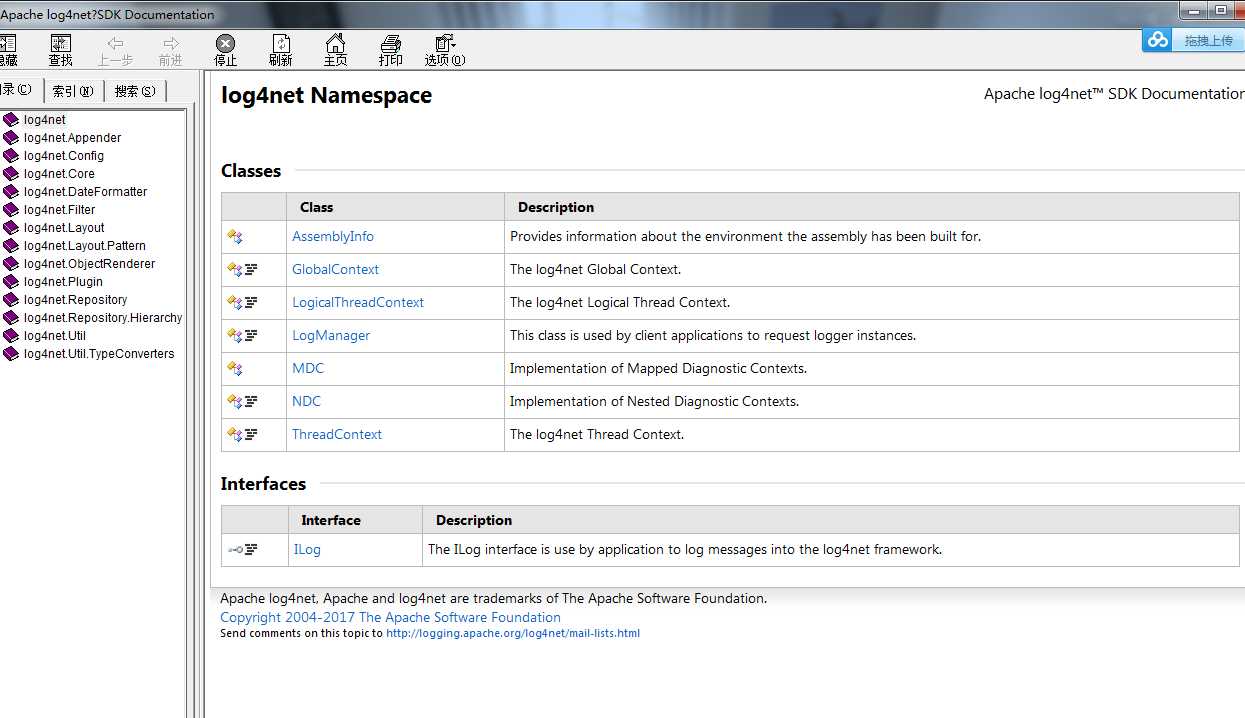Open the LogManager class link

point(331,335)
